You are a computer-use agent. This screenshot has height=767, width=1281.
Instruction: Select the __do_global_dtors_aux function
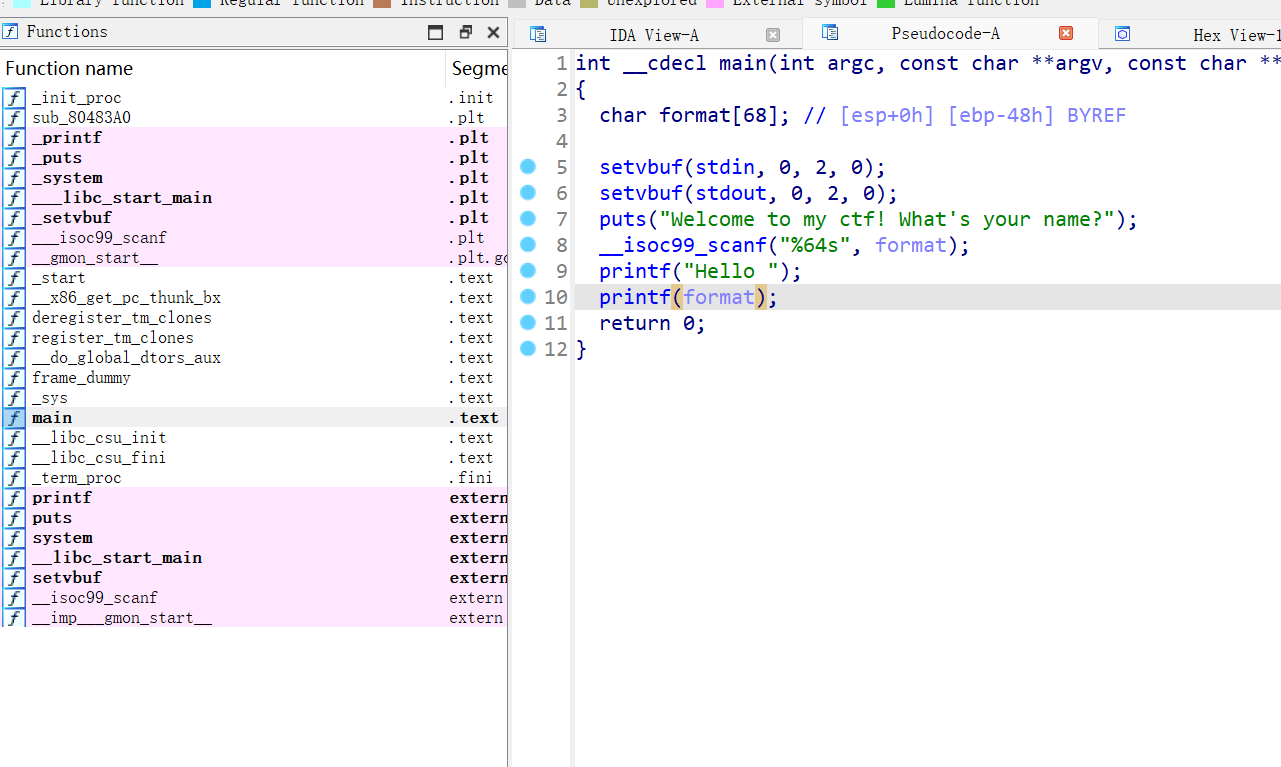click(254, 358)
